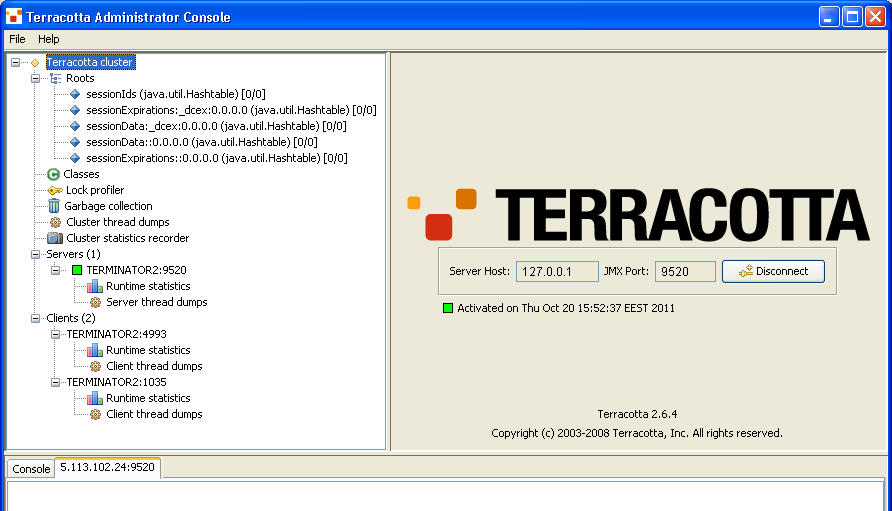Collapse the TERMINATOR2:1035 client node

tap(55, 382)
